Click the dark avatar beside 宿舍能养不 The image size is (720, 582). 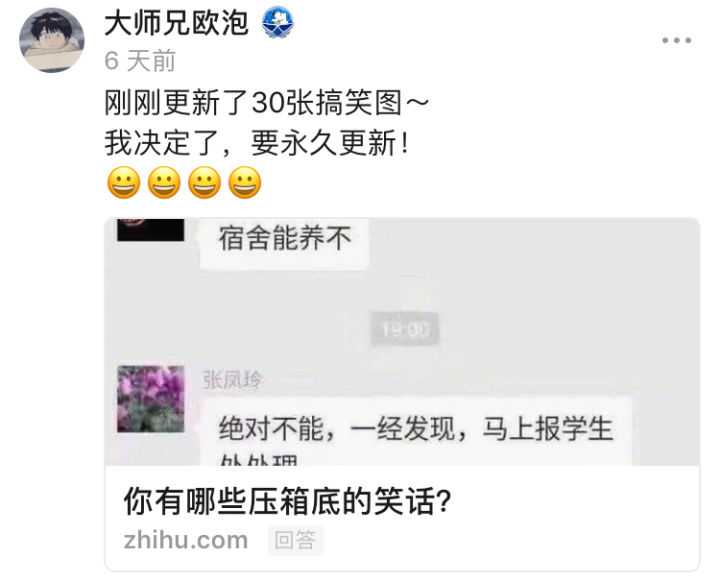click(151, 230)
